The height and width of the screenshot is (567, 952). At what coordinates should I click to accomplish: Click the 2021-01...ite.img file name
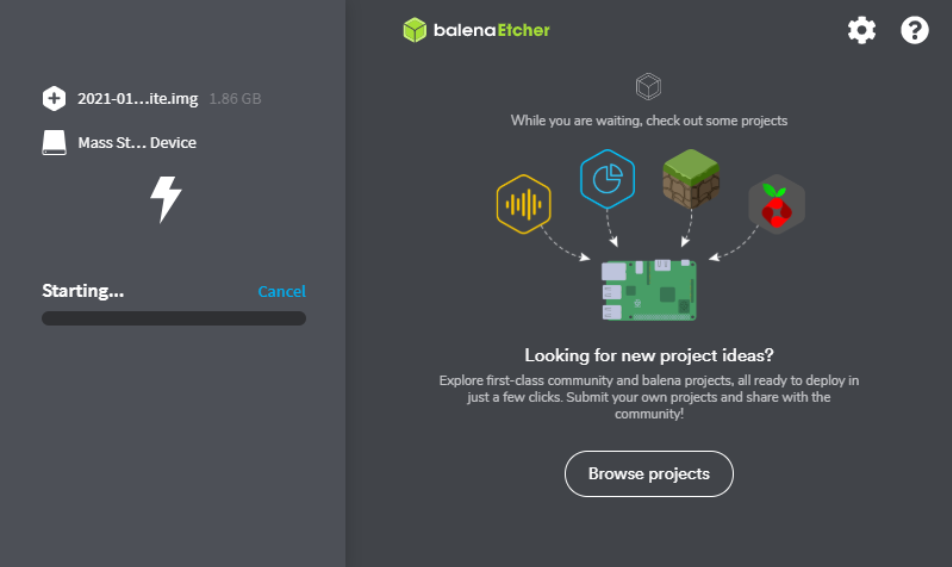(x=138, y=98)
